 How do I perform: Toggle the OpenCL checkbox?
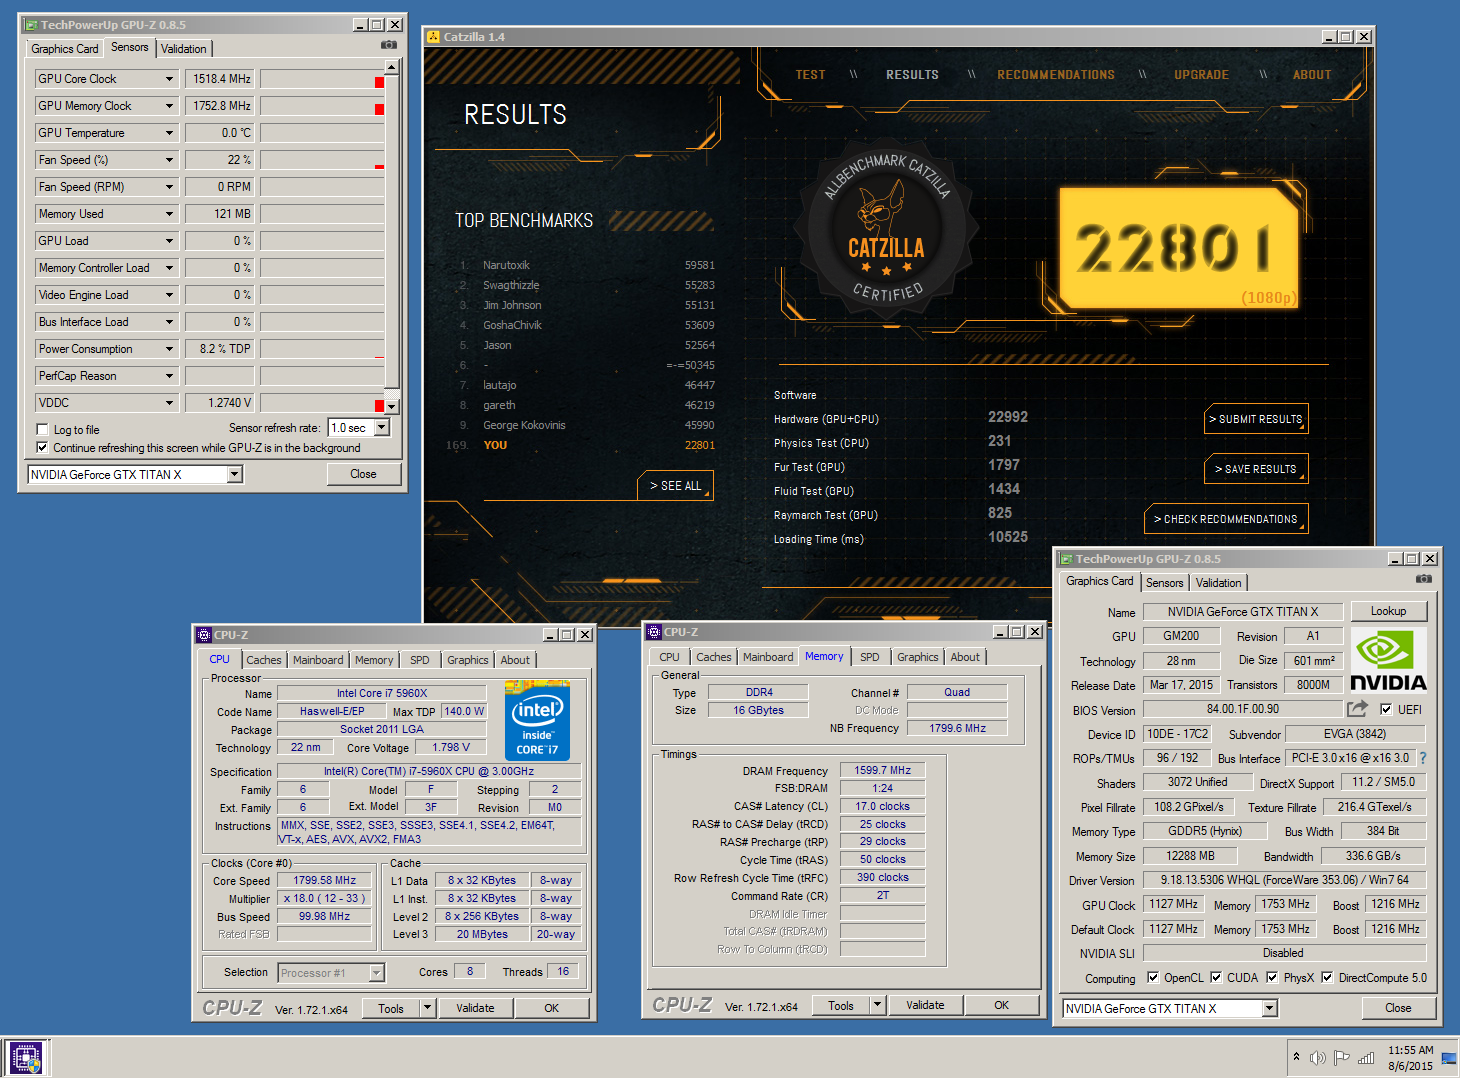pos(1153,978)
